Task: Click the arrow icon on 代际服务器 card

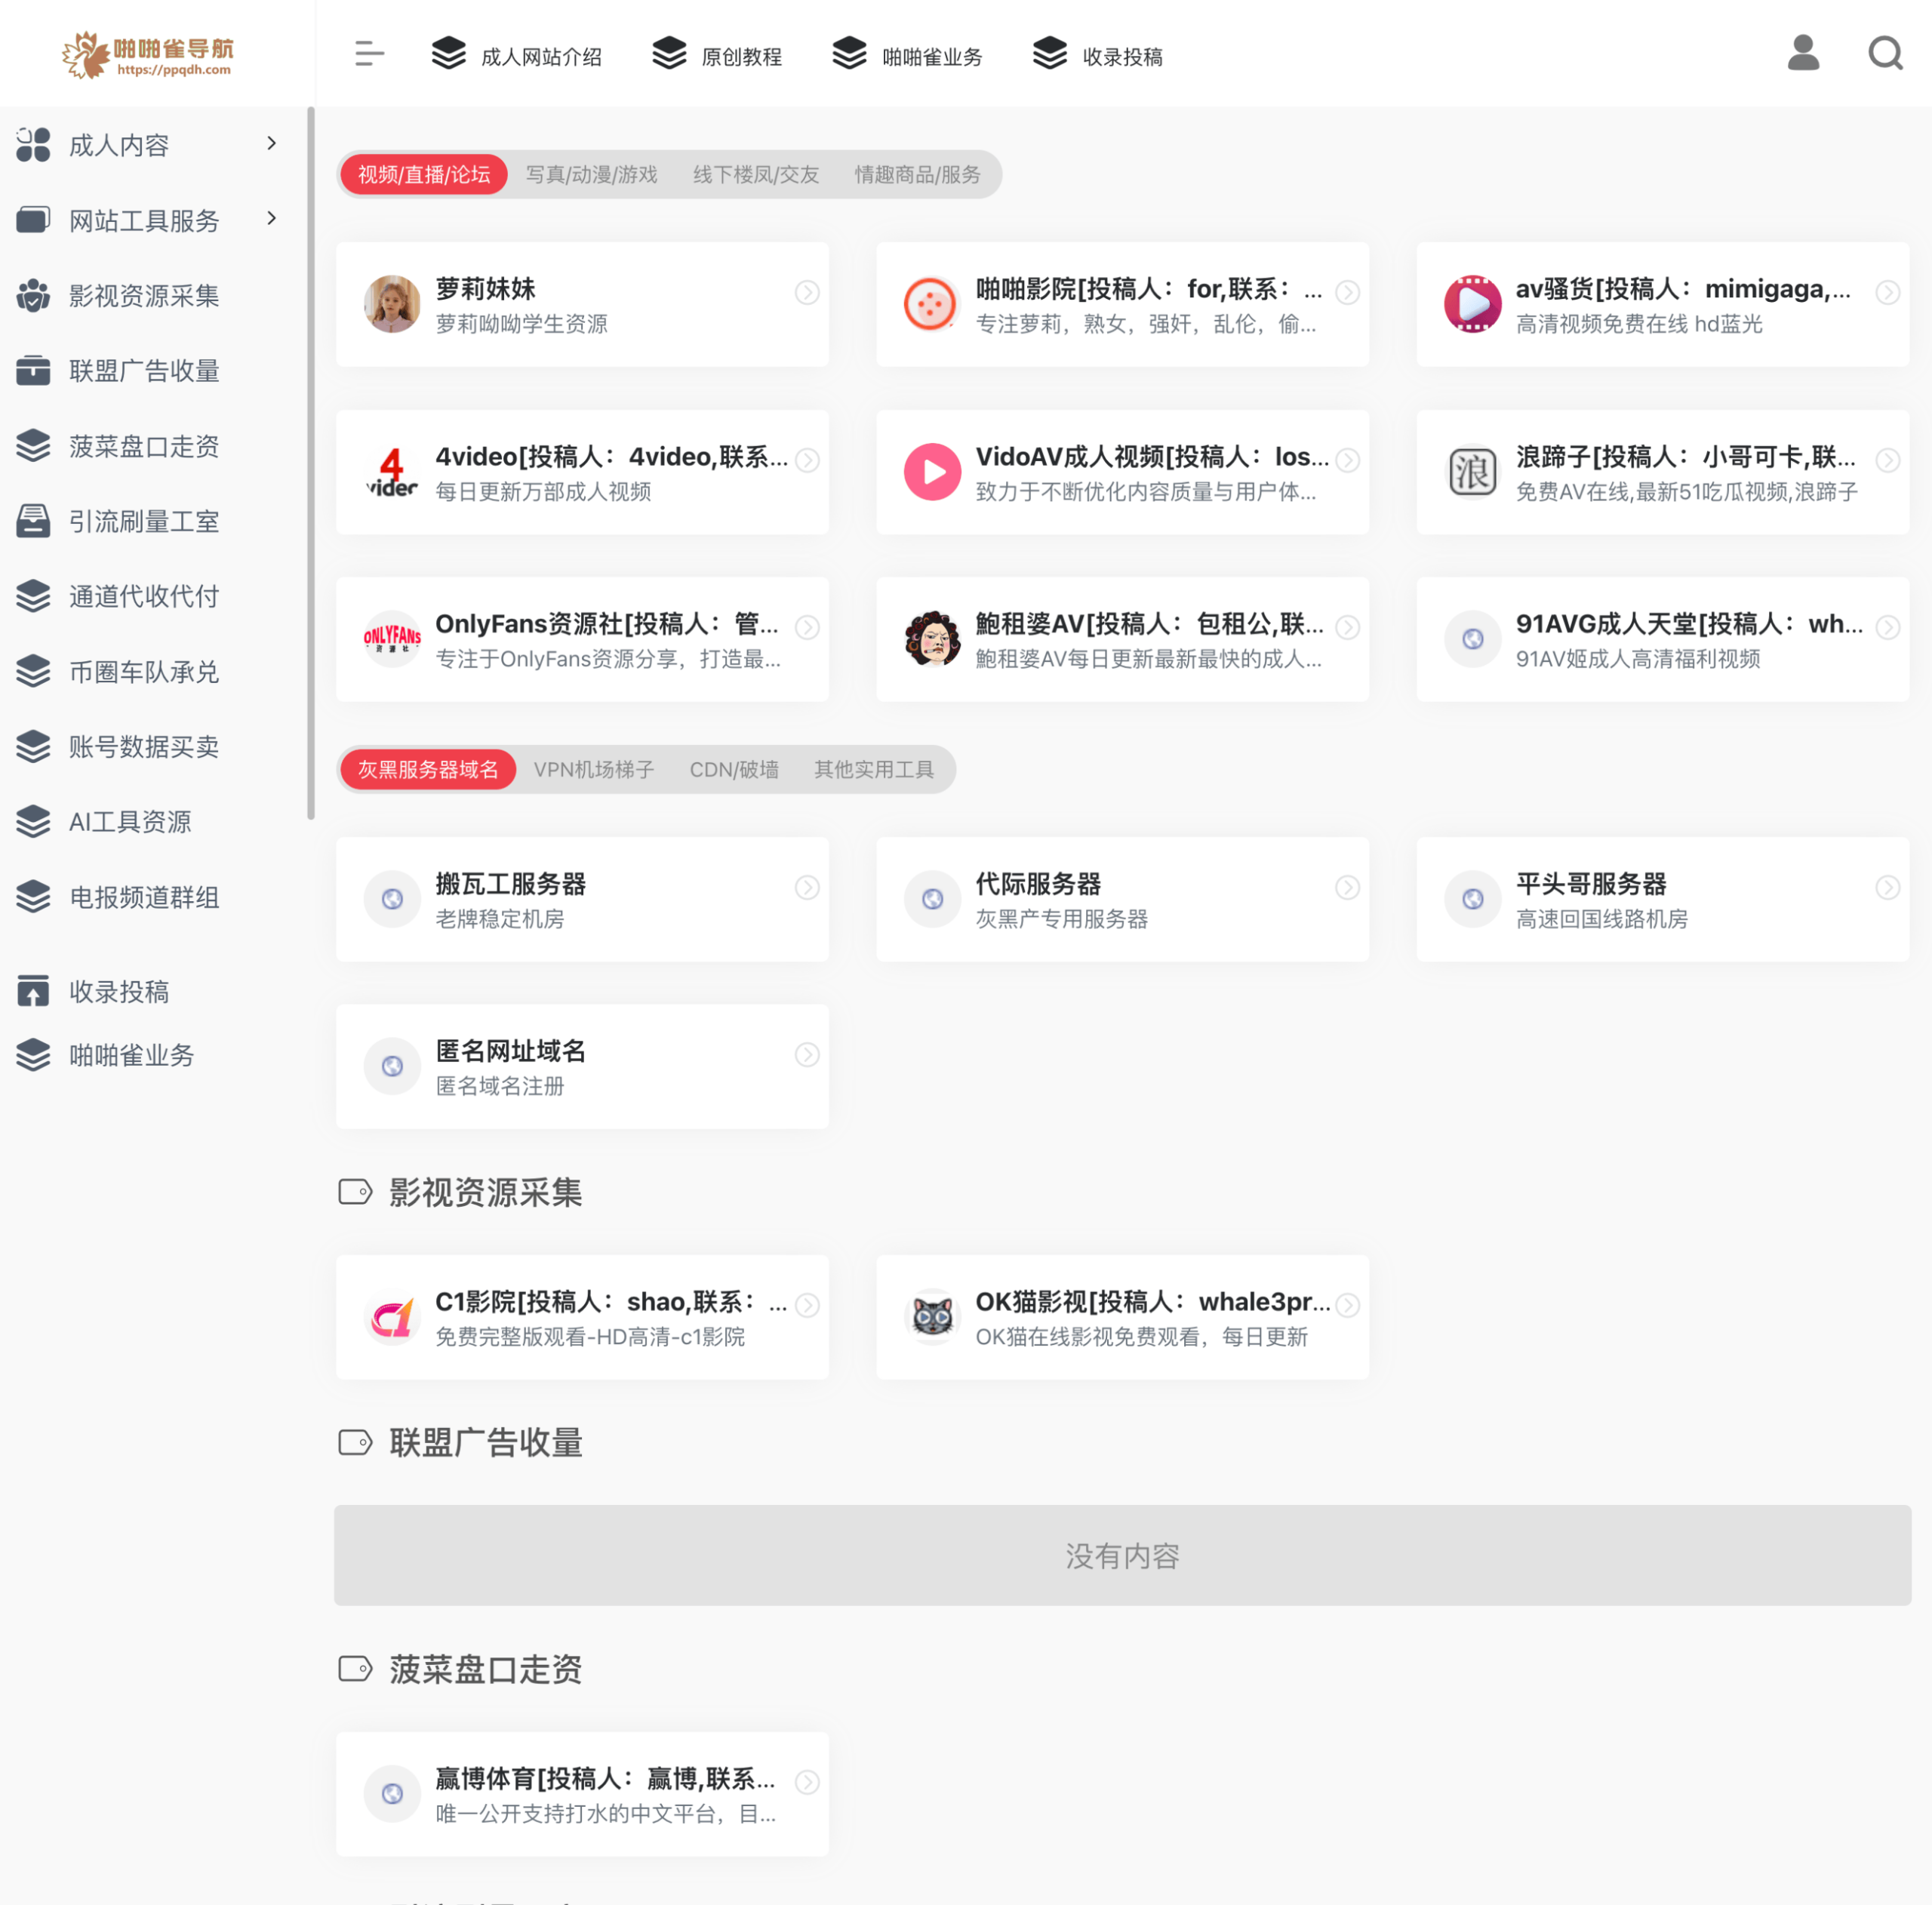Action: [x=1347, y=887]
